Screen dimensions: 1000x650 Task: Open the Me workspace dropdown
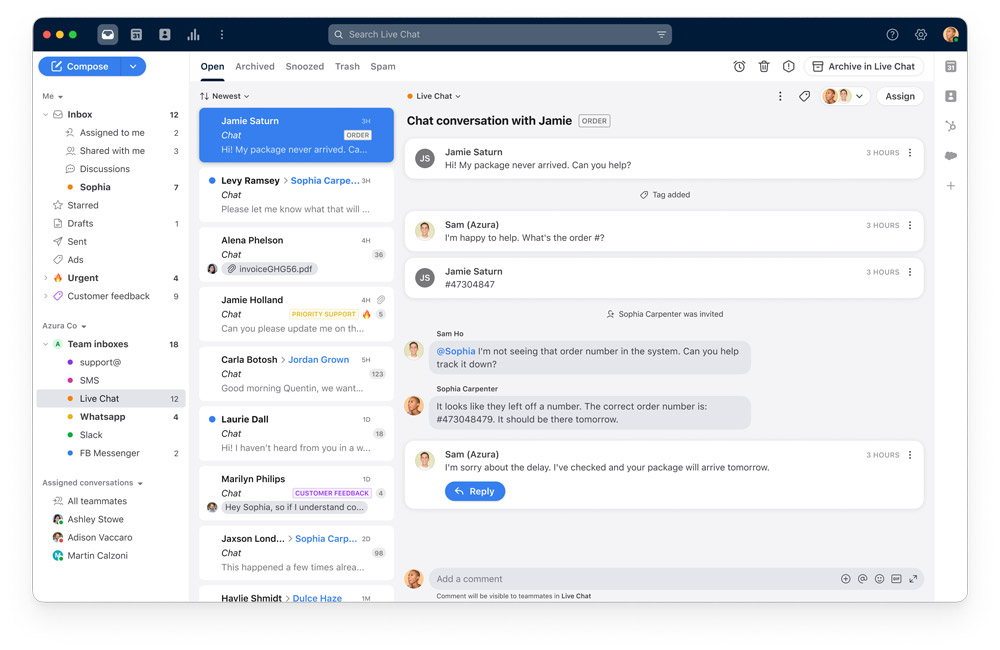[x=53, y=96]
